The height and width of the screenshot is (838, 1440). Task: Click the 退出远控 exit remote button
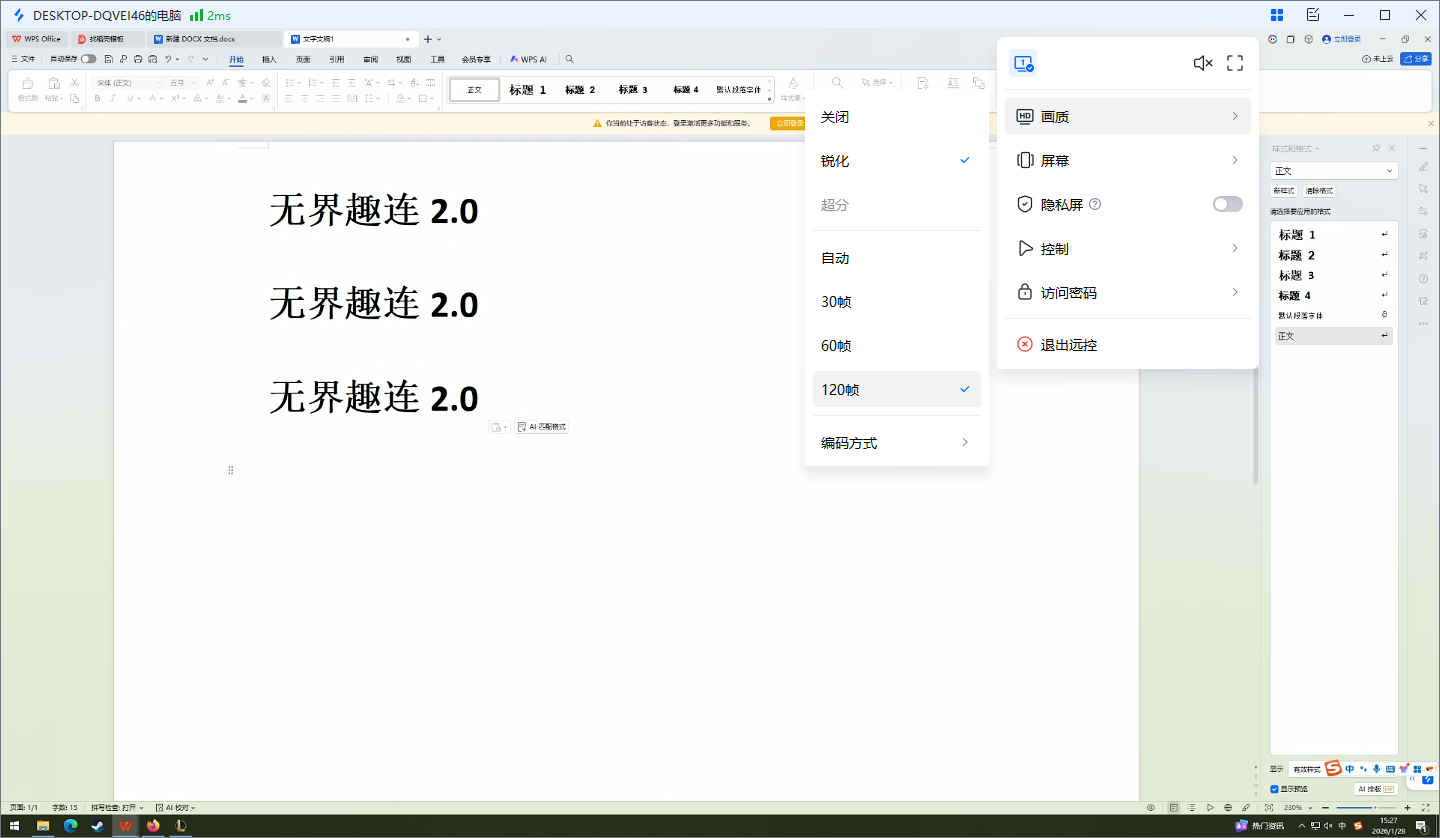pos(1070,344)
